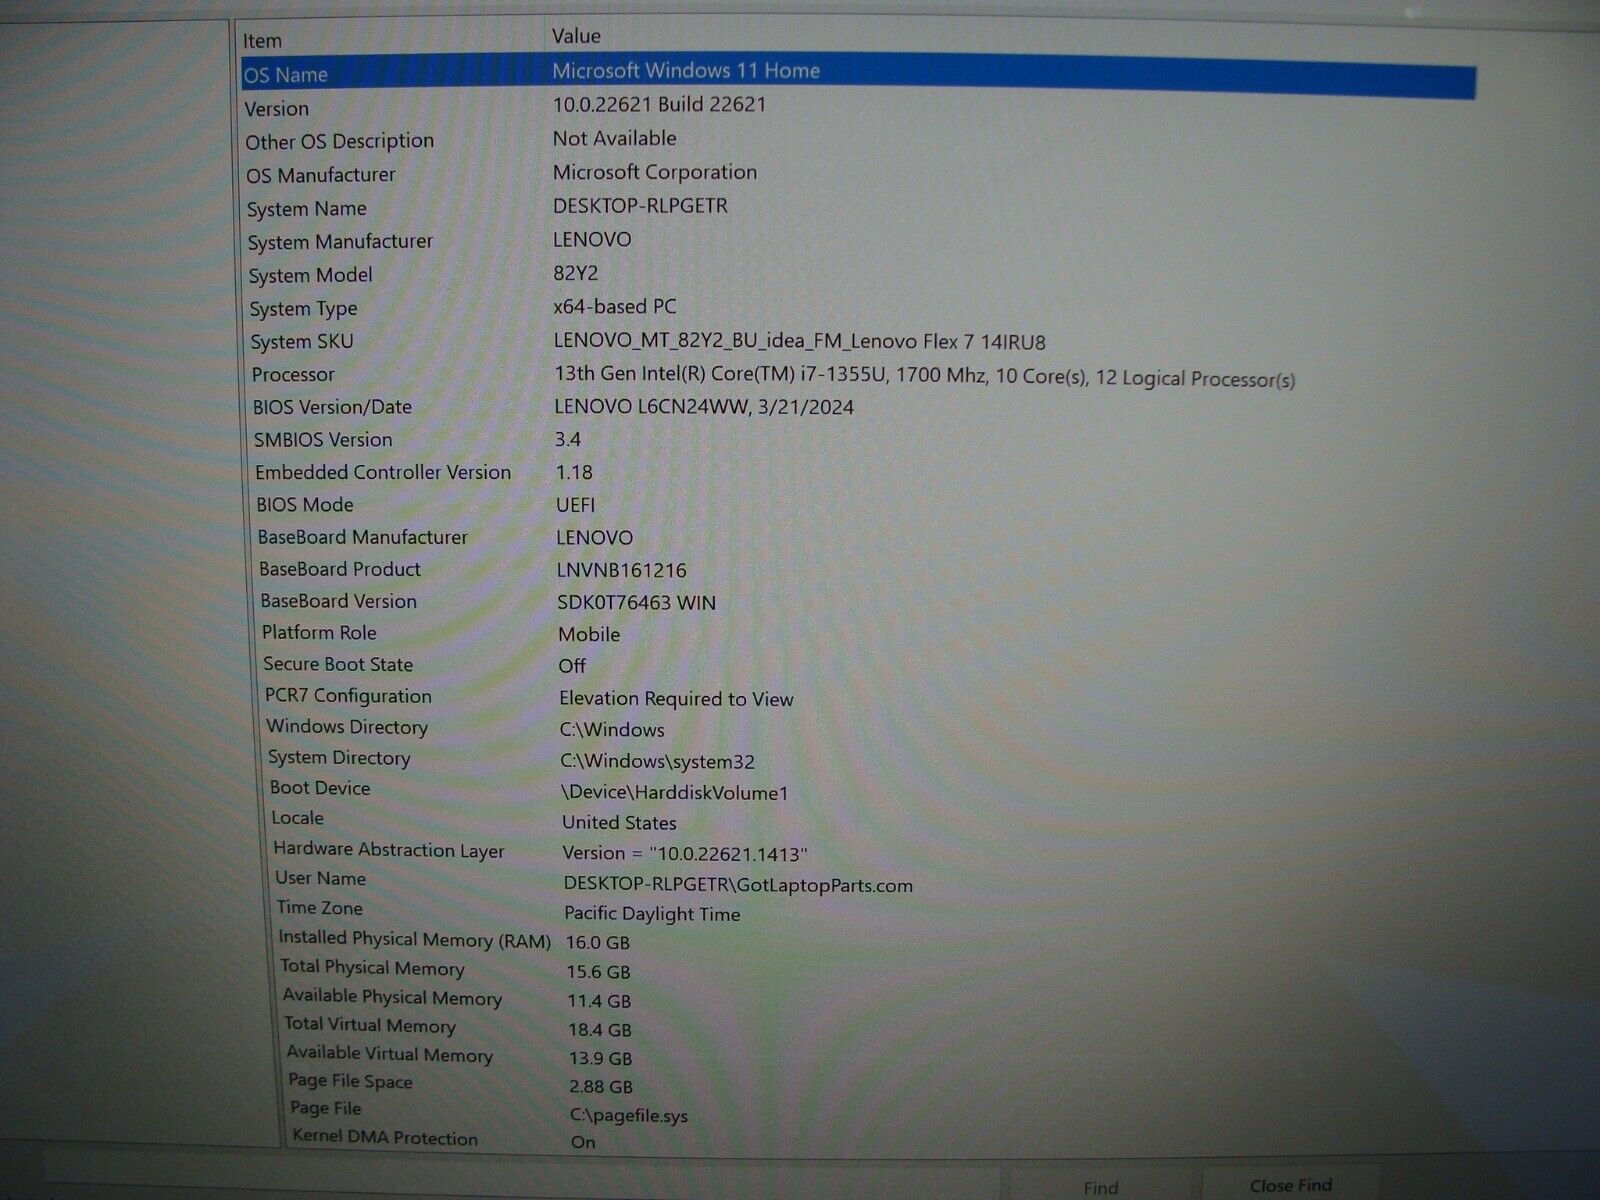This screenshot has width=1600, height=1200.
Task: Select the PCR7 Configuration row
Action: 348,696
